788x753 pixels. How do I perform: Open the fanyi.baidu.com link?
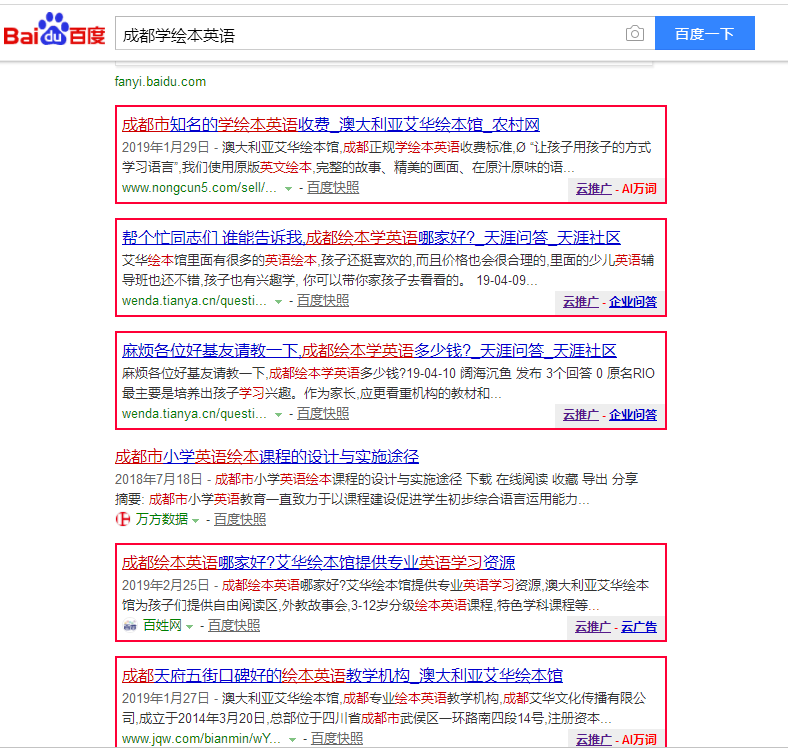(160, 81)
